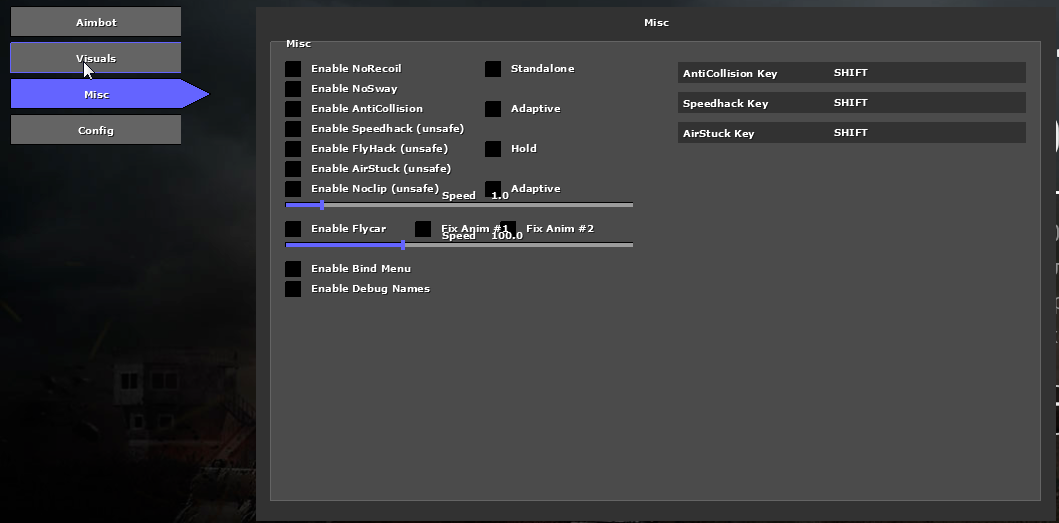Open the Config tab
The image size is (1059, 523).
(96, 130)
